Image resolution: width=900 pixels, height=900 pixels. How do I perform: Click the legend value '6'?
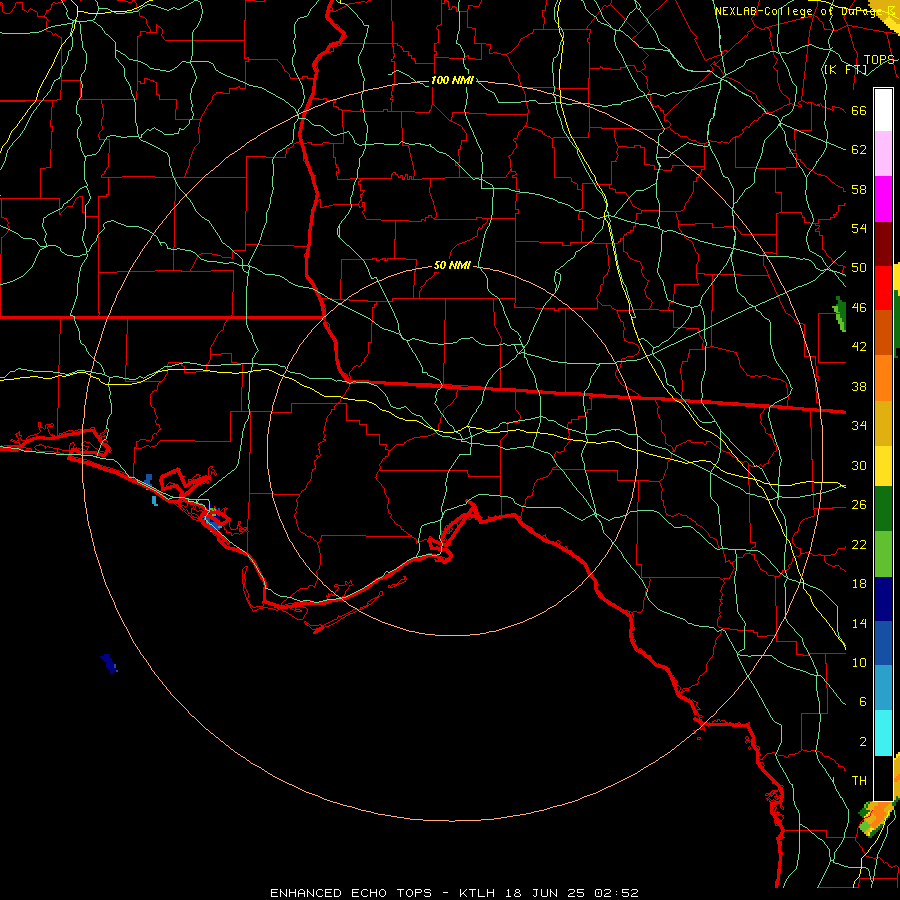pyautogui.click(x=862, y=702)
